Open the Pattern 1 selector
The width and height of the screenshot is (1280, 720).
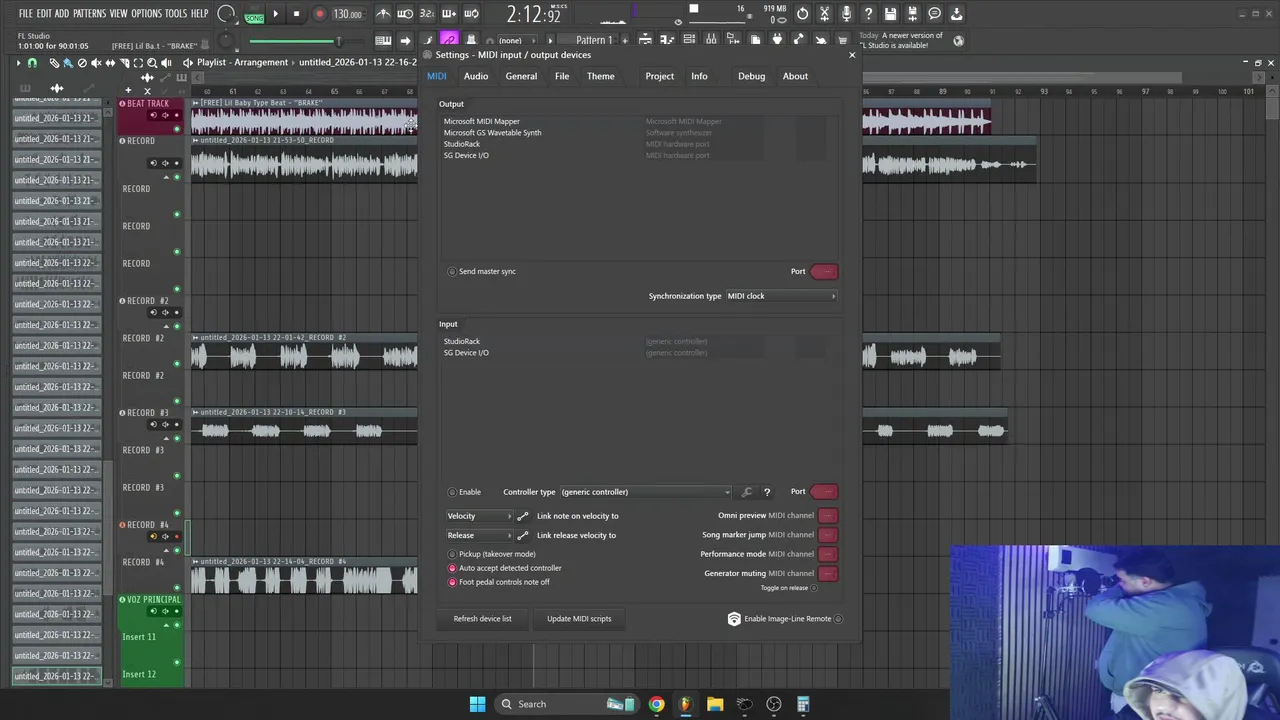click(x=594, y=40)
